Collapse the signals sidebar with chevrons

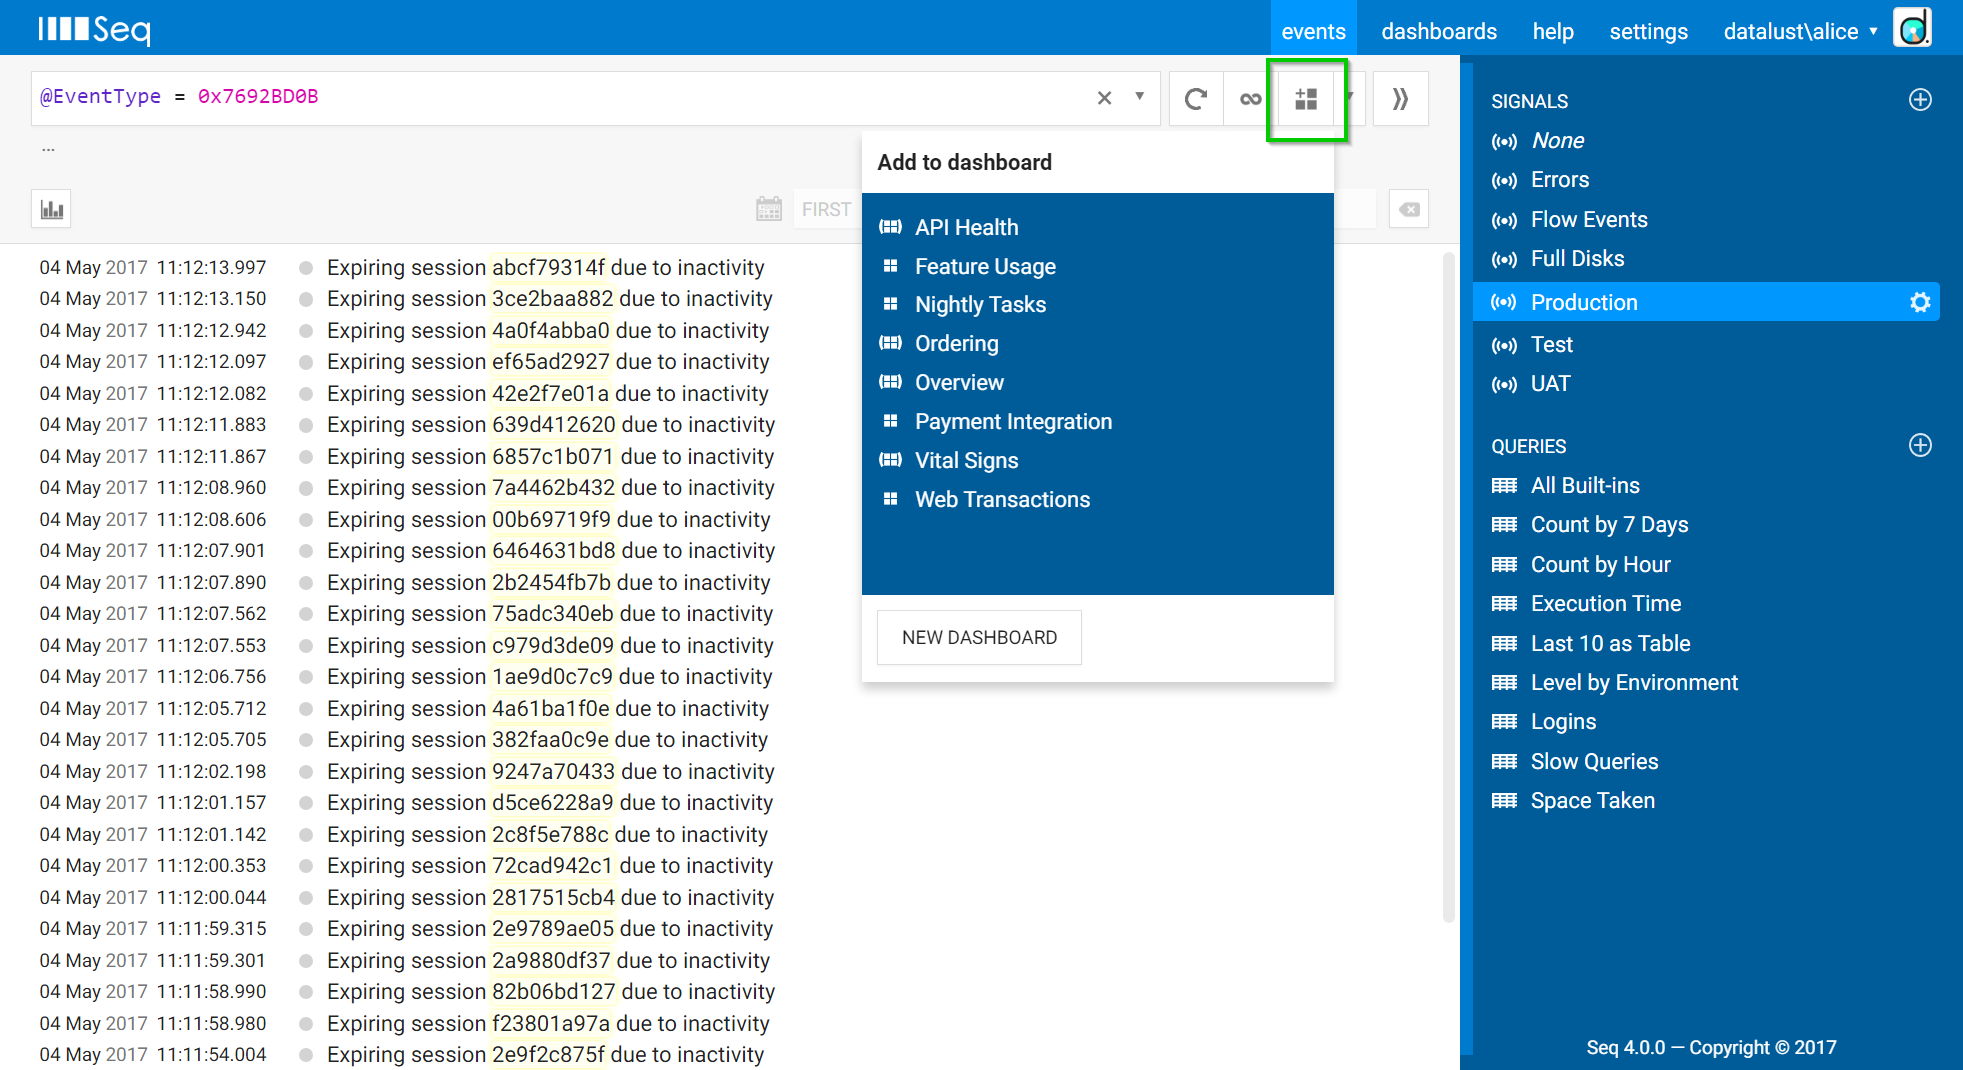coord(1400,99)
